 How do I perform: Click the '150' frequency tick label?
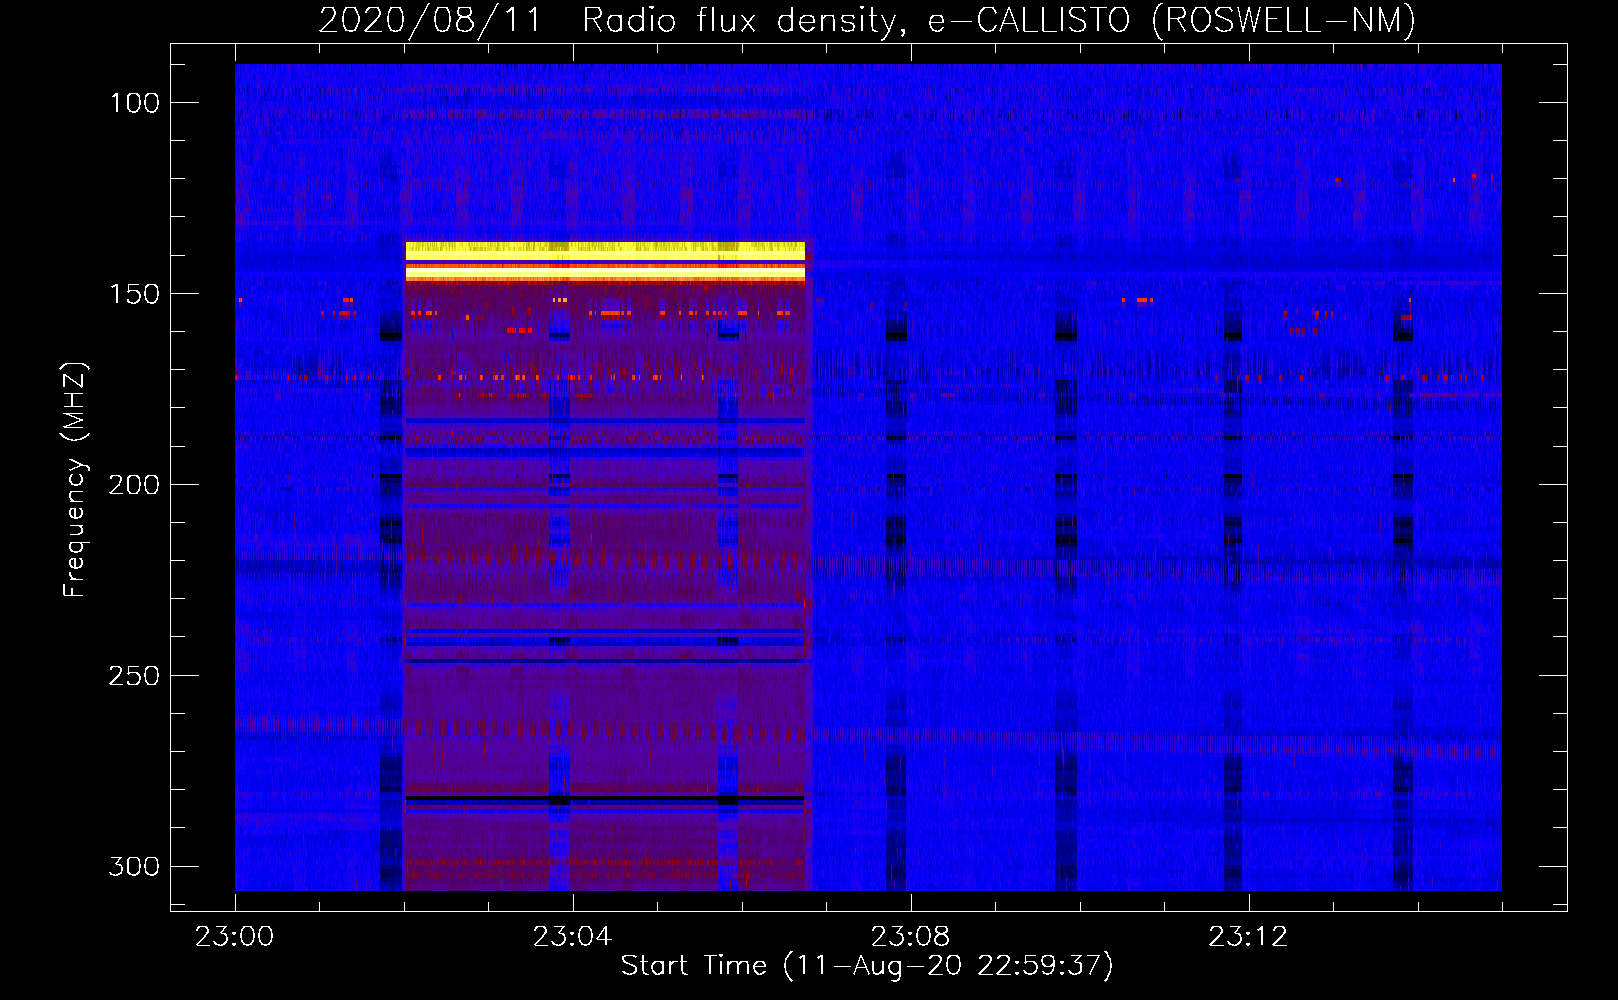(134, 294)
